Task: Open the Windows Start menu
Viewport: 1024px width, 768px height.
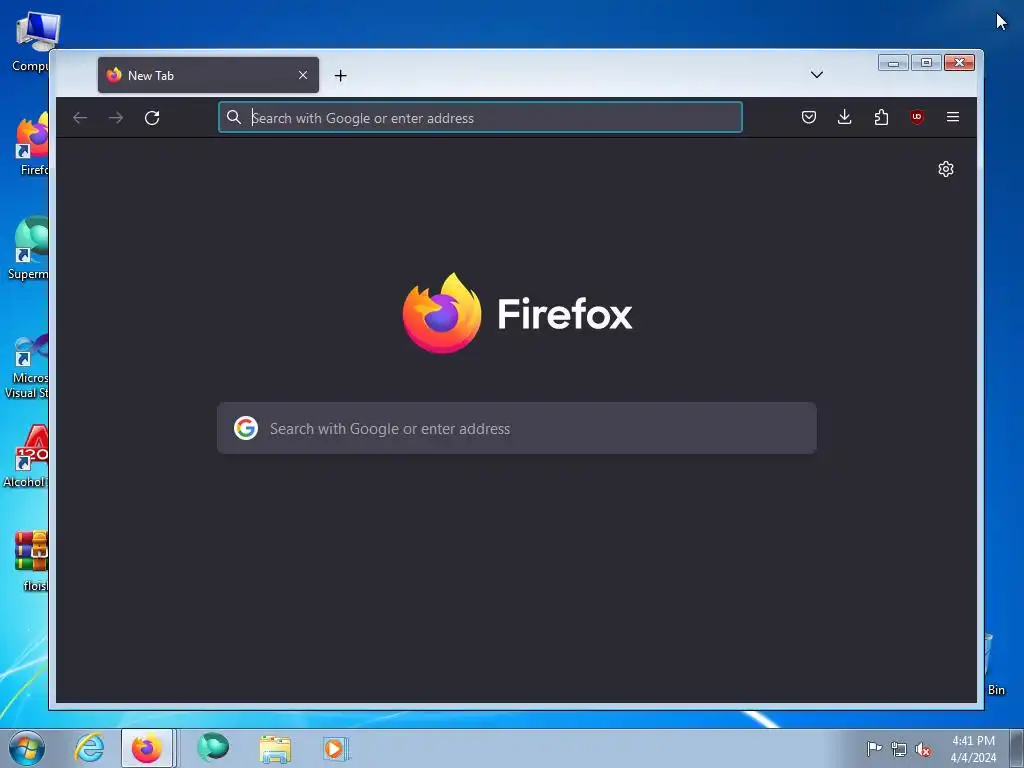Action: [x=27, y=748]
